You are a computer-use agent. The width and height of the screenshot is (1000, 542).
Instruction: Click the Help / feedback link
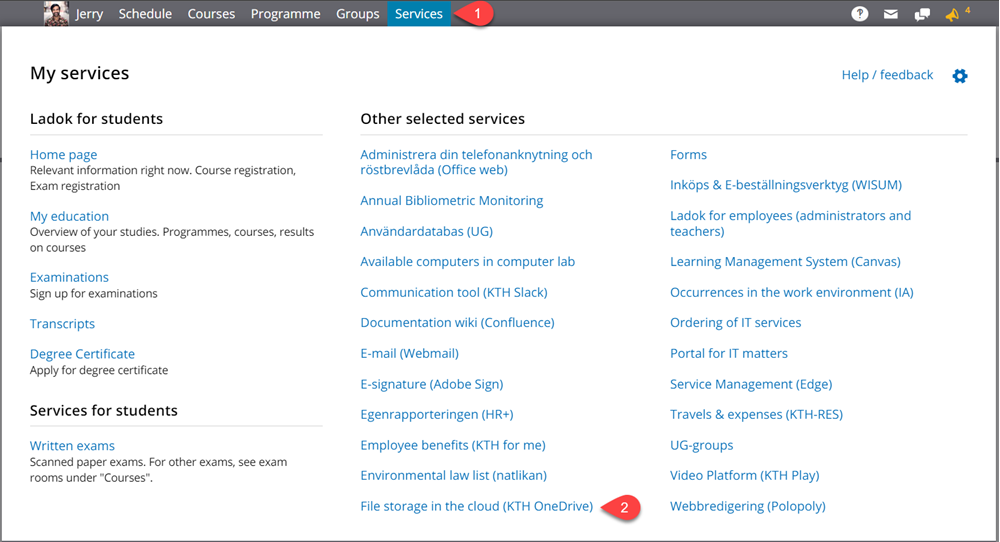(x=887, y=75)
